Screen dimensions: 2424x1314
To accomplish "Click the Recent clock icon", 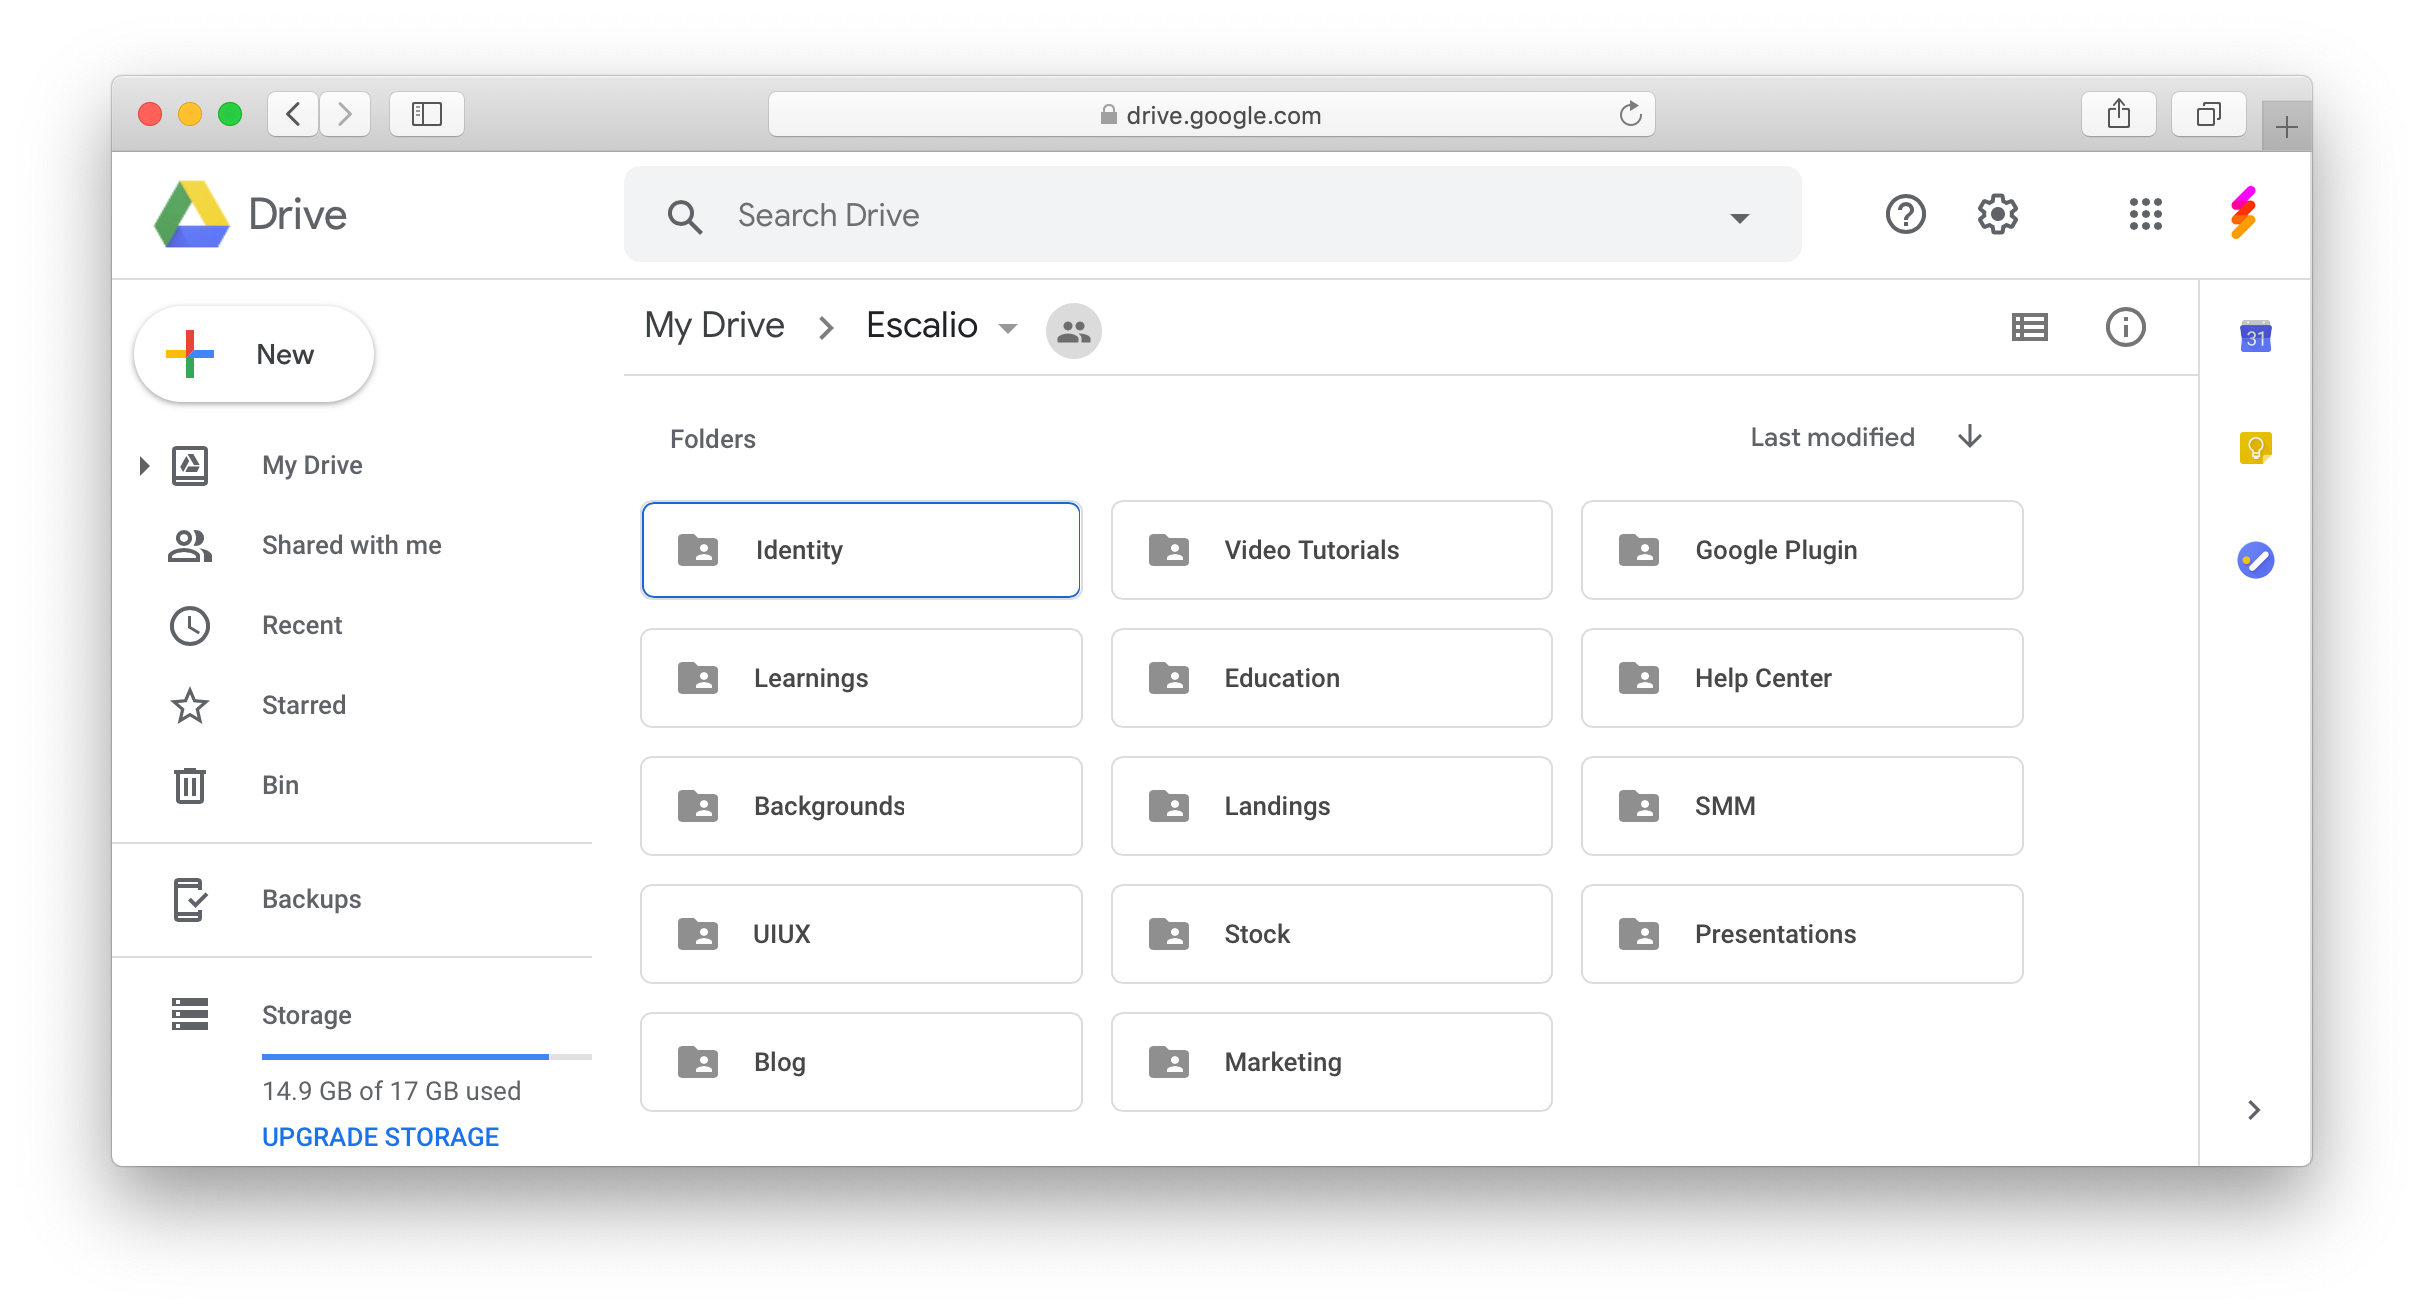I will click(189, 626).
